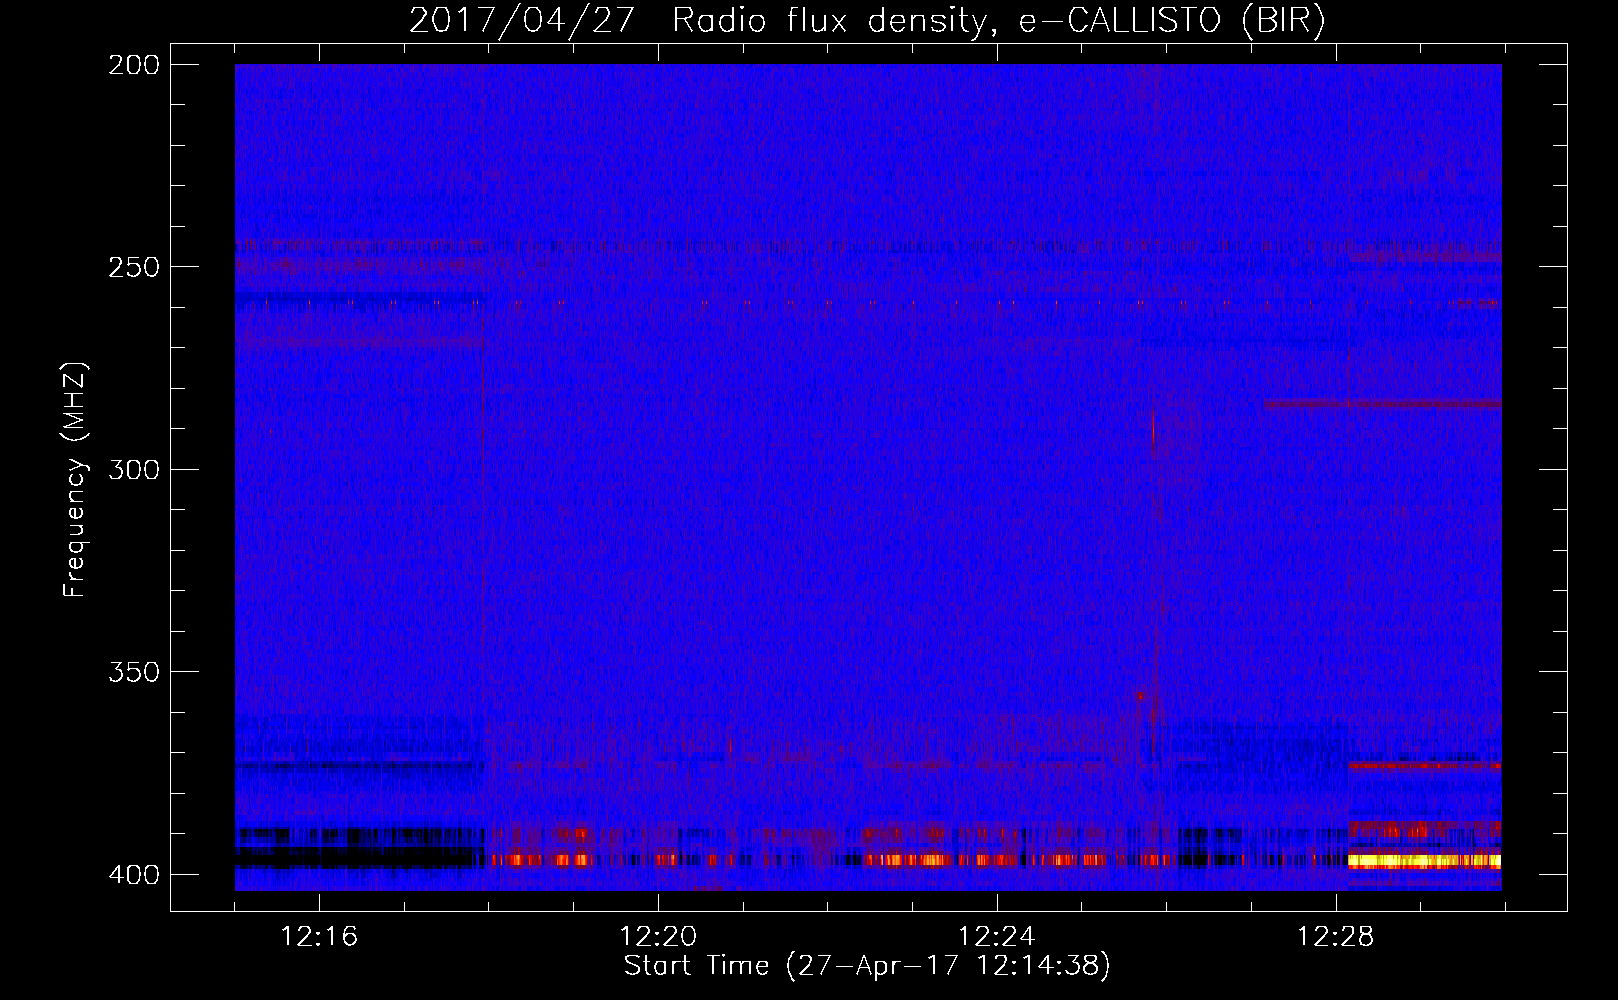Click the 12:28 time tick label
Viewport: 1618px width, 1000px height.
tap(1336, 936)
